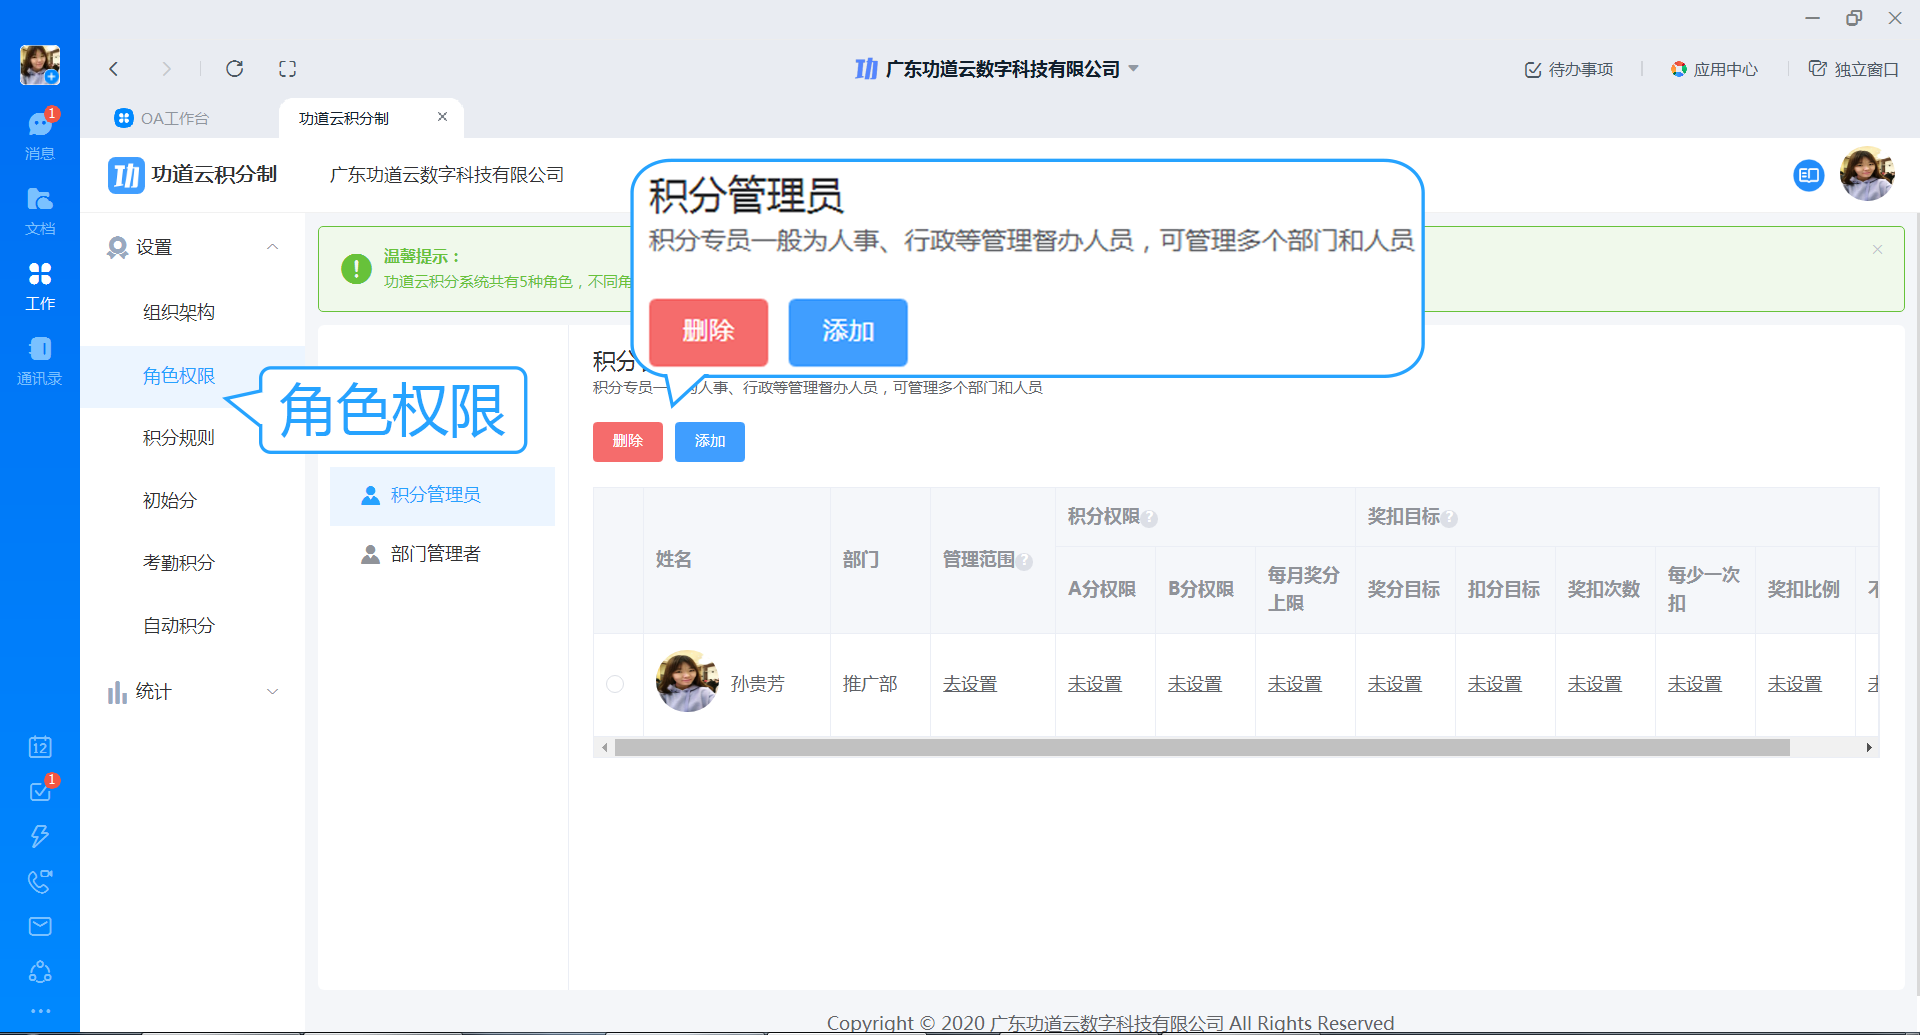Click the blue help guide icon near avatar

[1809, 176]
